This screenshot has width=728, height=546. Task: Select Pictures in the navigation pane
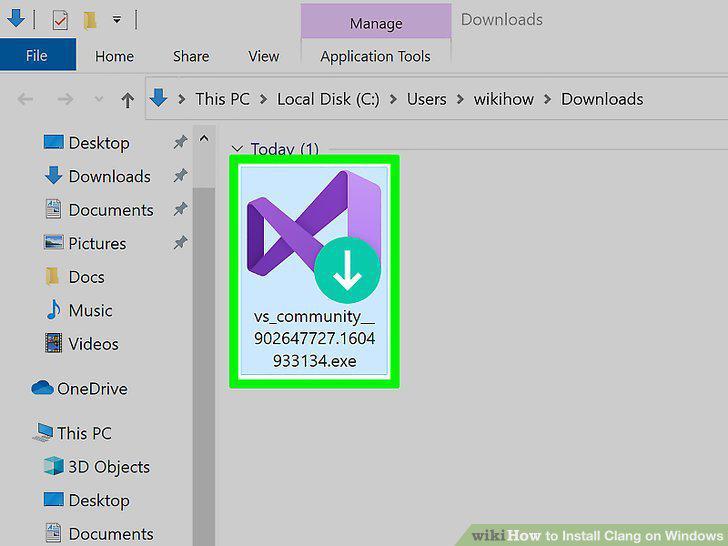tap(85, 243)
